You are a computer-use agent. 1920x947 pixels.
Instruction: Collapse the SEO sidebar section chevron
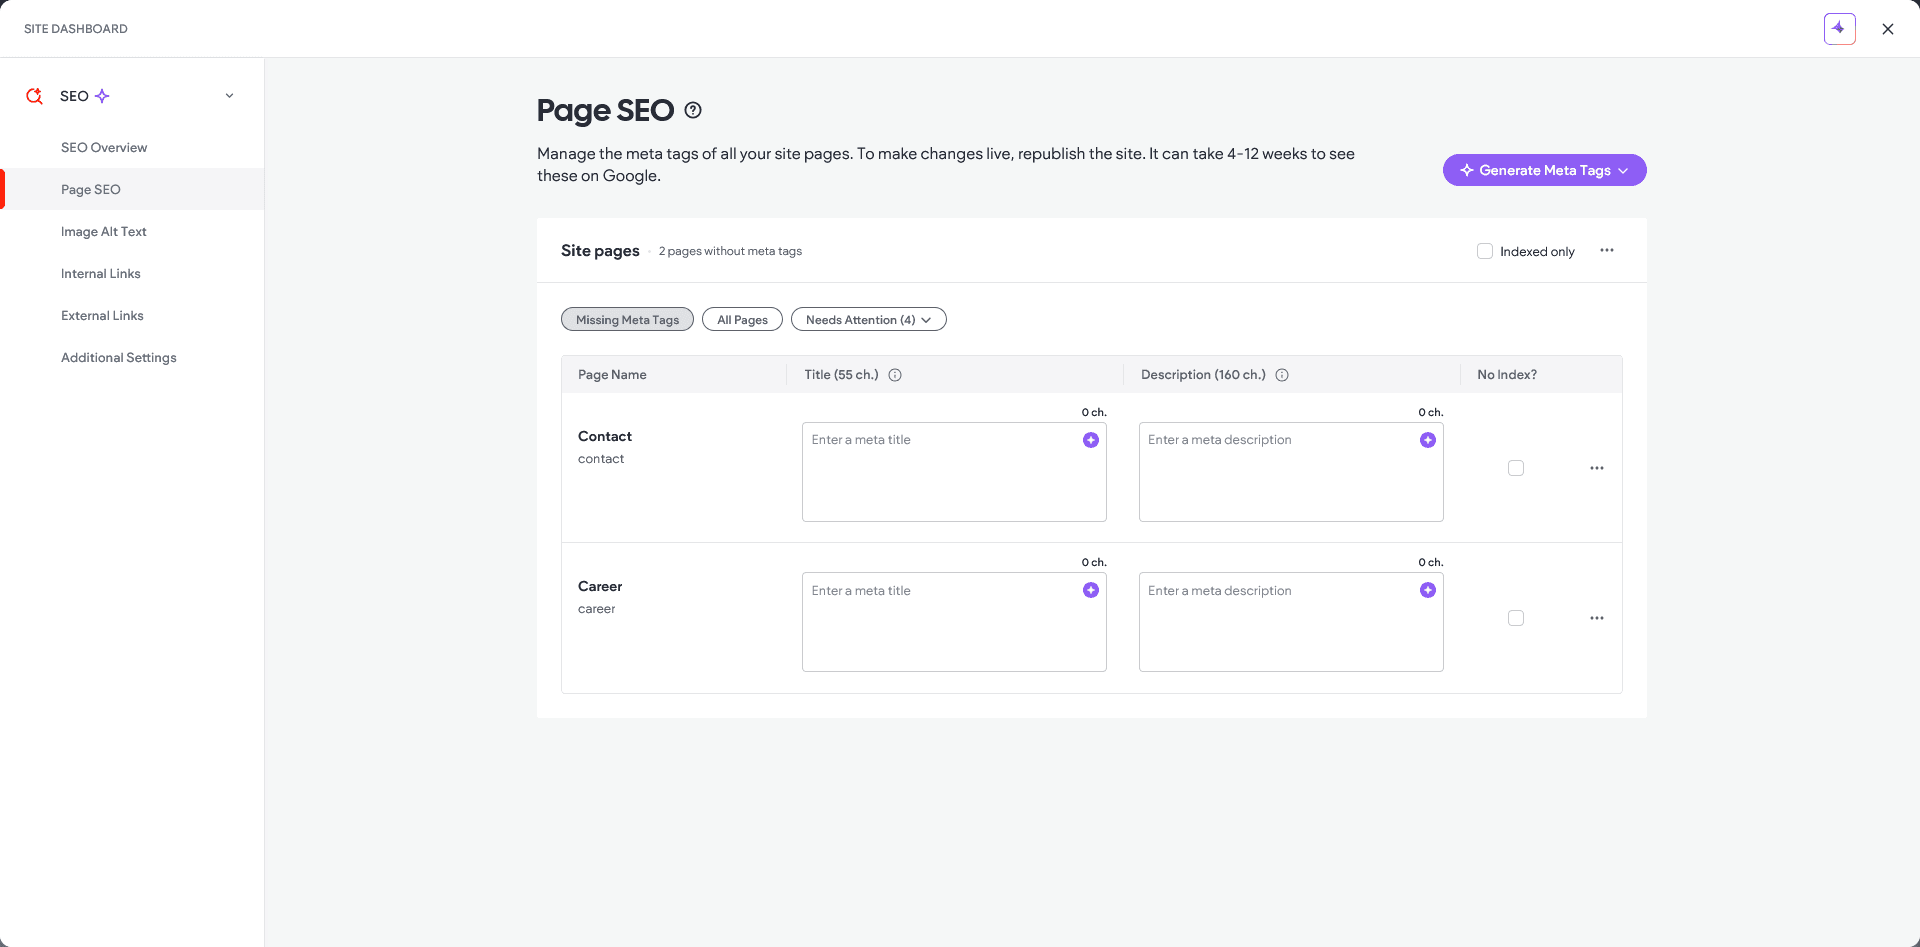click(229, 96)
